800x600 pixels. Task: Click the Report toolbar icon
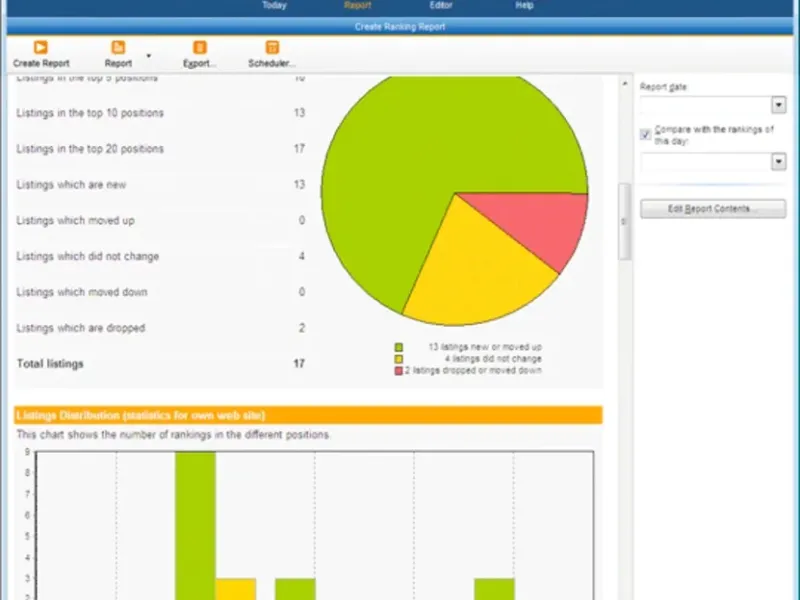tap(118, 47)
